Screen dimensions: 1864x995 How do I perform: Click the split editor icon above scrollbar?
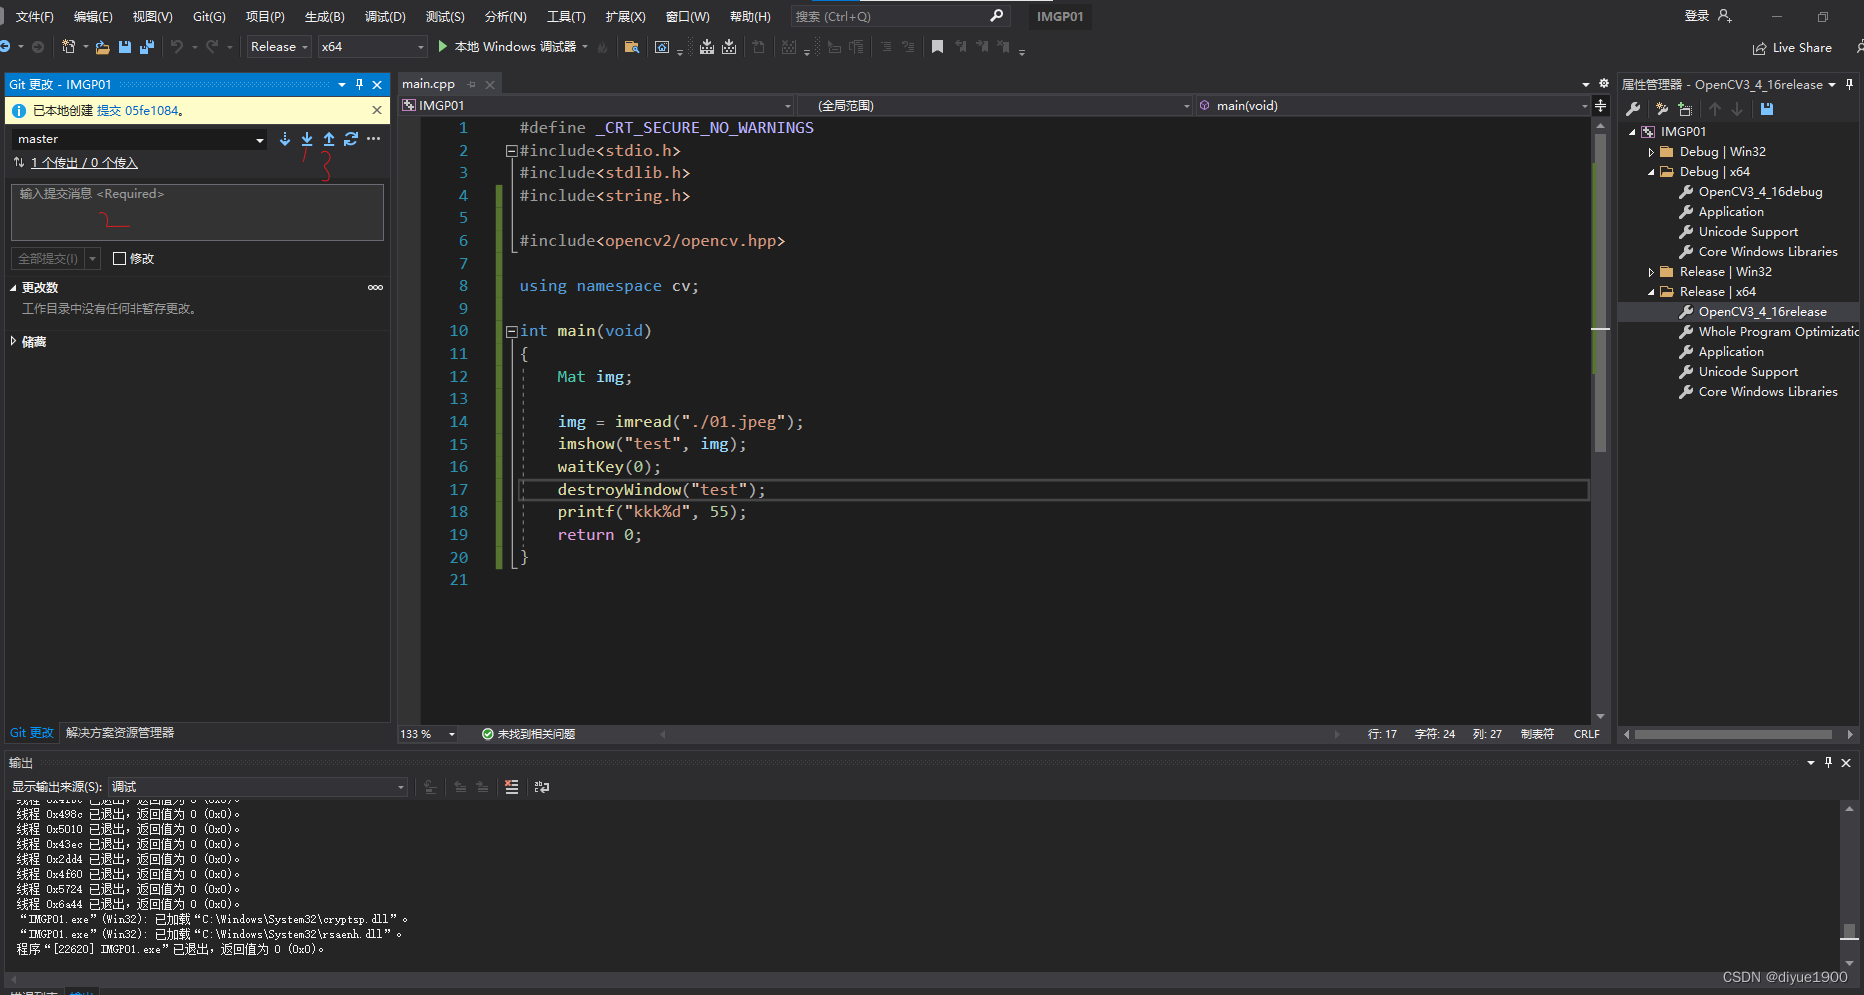1601,105
